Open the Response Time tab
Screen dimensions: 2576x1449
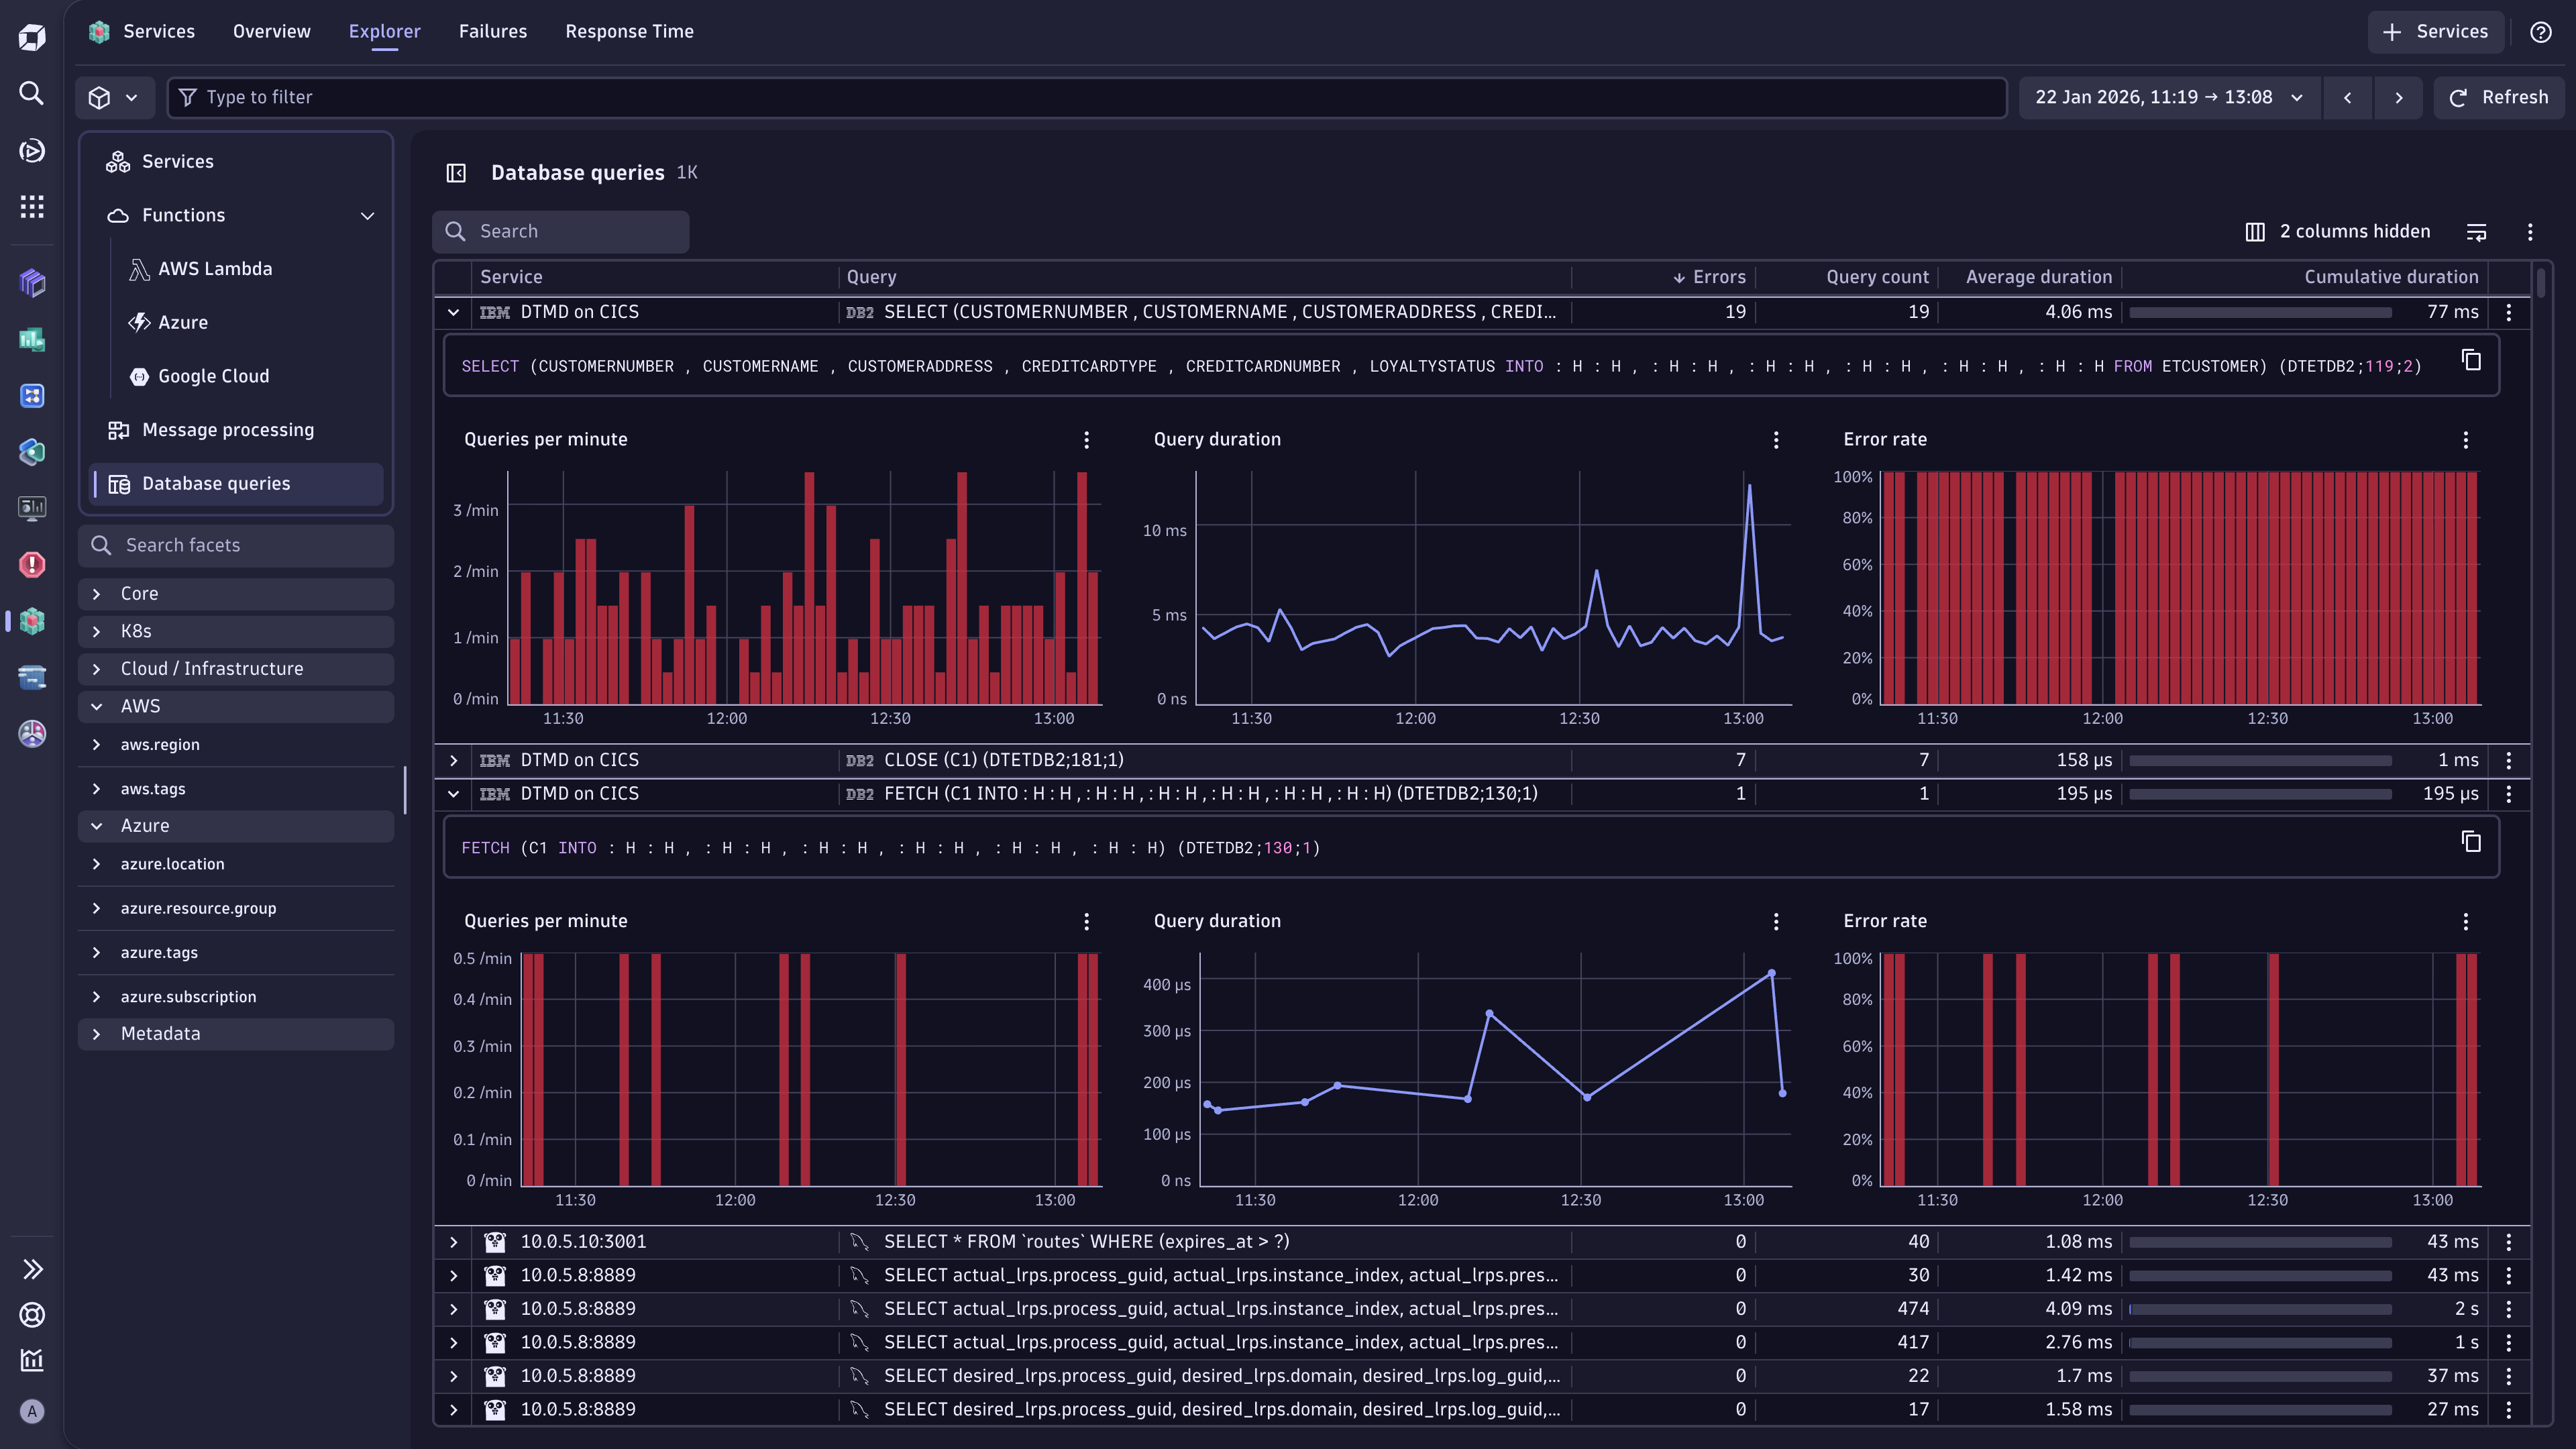[629, 32]
